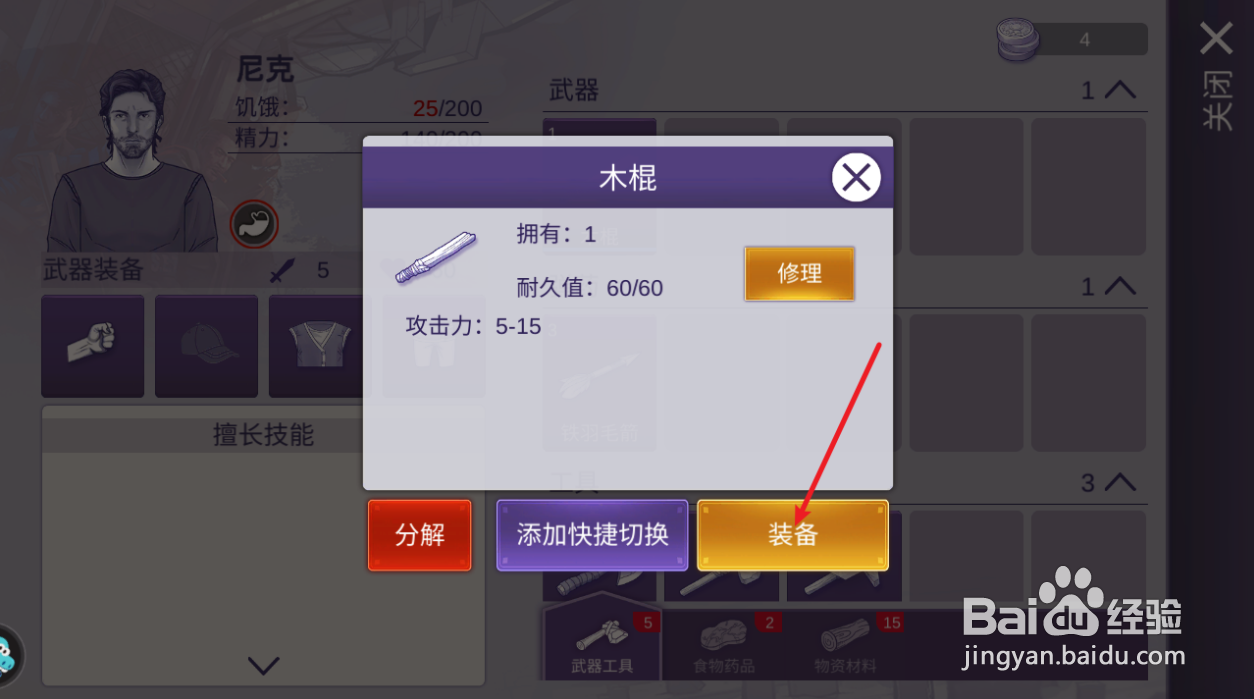This screenshot has width=1254, height=699.
Task: Close the 木棍 item dialog
Action: click(x=856, y=178)
